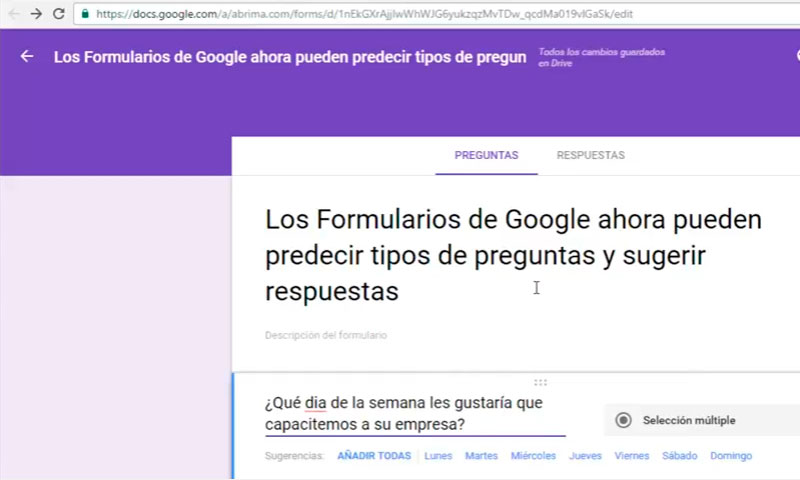
Task: Click AÑADIR TODAS suggestions button
Action: pyautogui.click(x=374, y=456)
